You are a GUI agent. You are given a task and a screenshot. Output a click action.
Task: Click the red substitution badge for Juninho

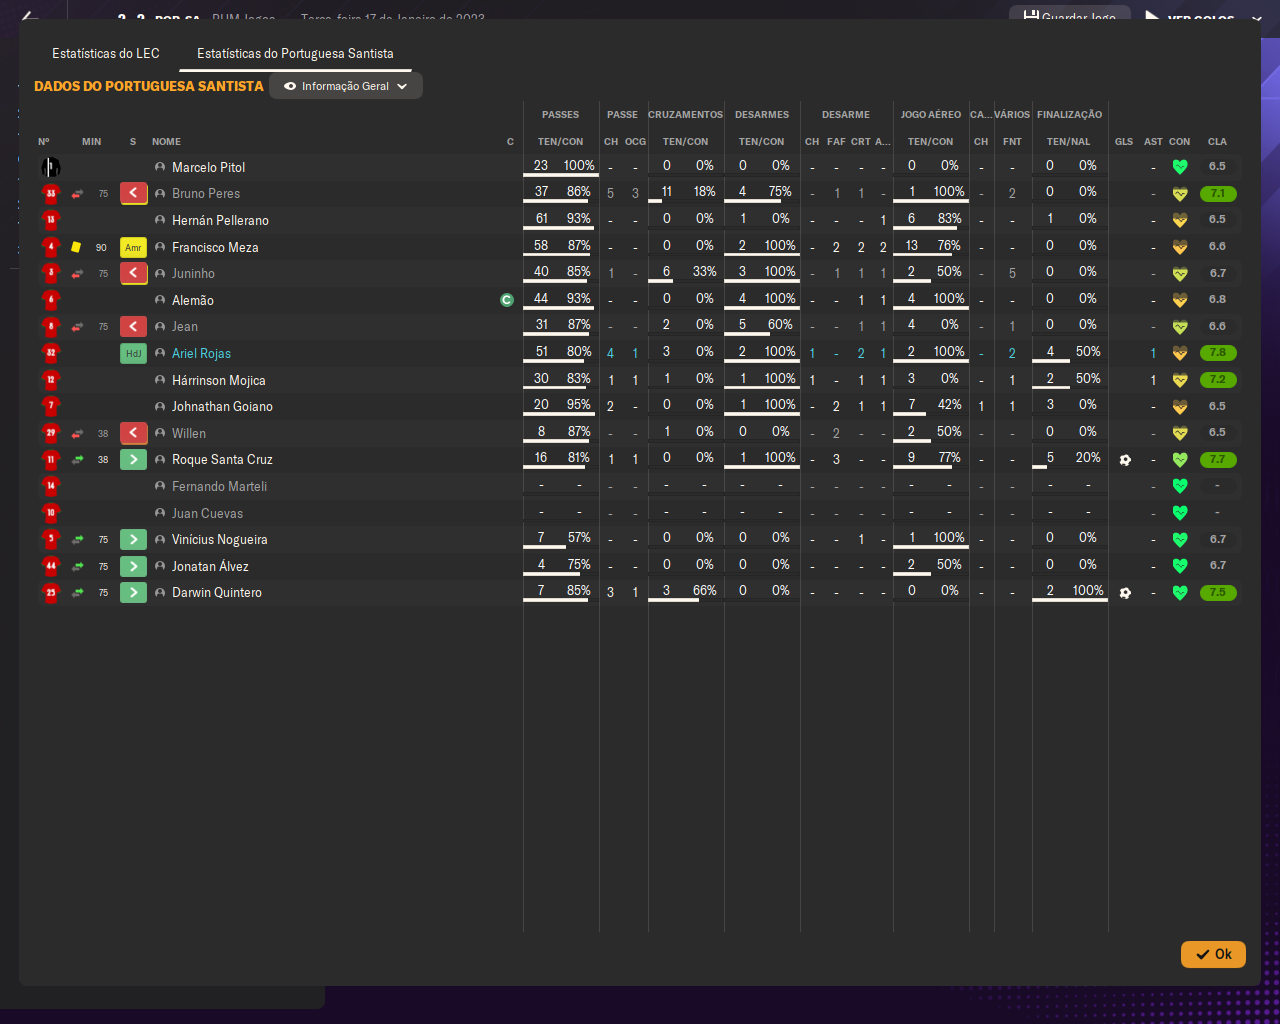tap(133, 273)
